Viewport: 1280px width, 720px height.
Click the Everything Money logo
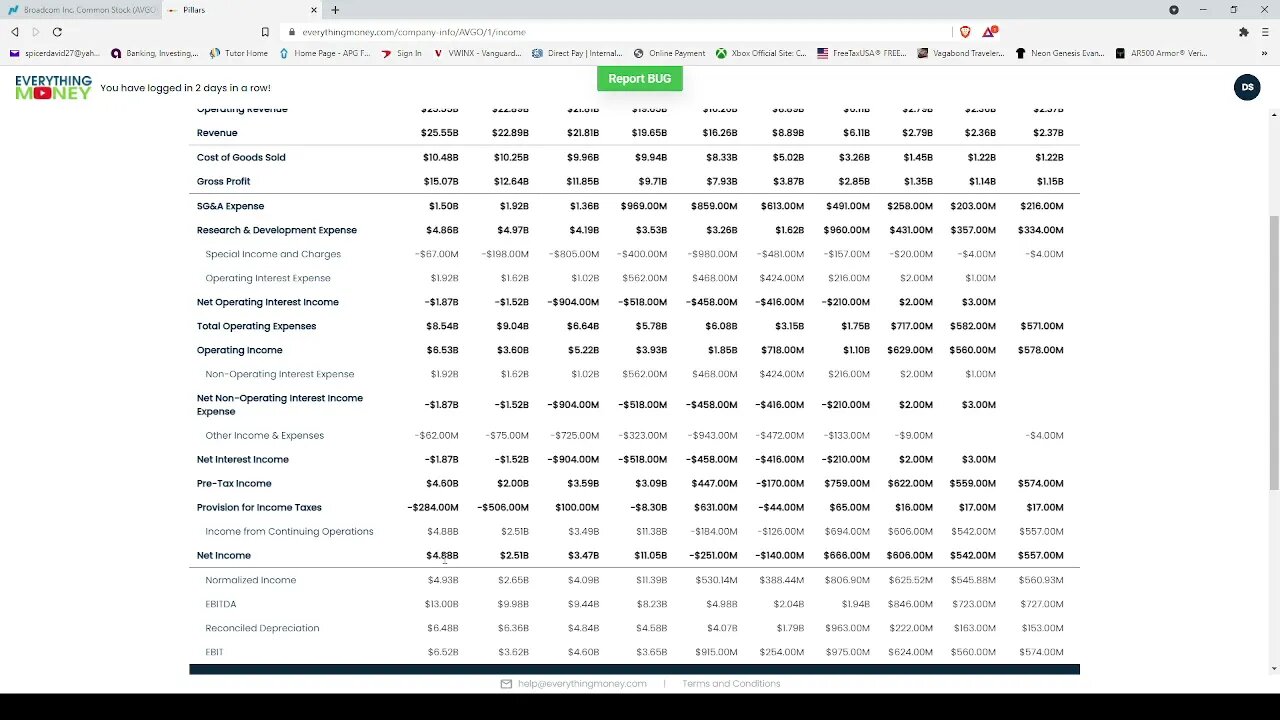click(53, 87)
